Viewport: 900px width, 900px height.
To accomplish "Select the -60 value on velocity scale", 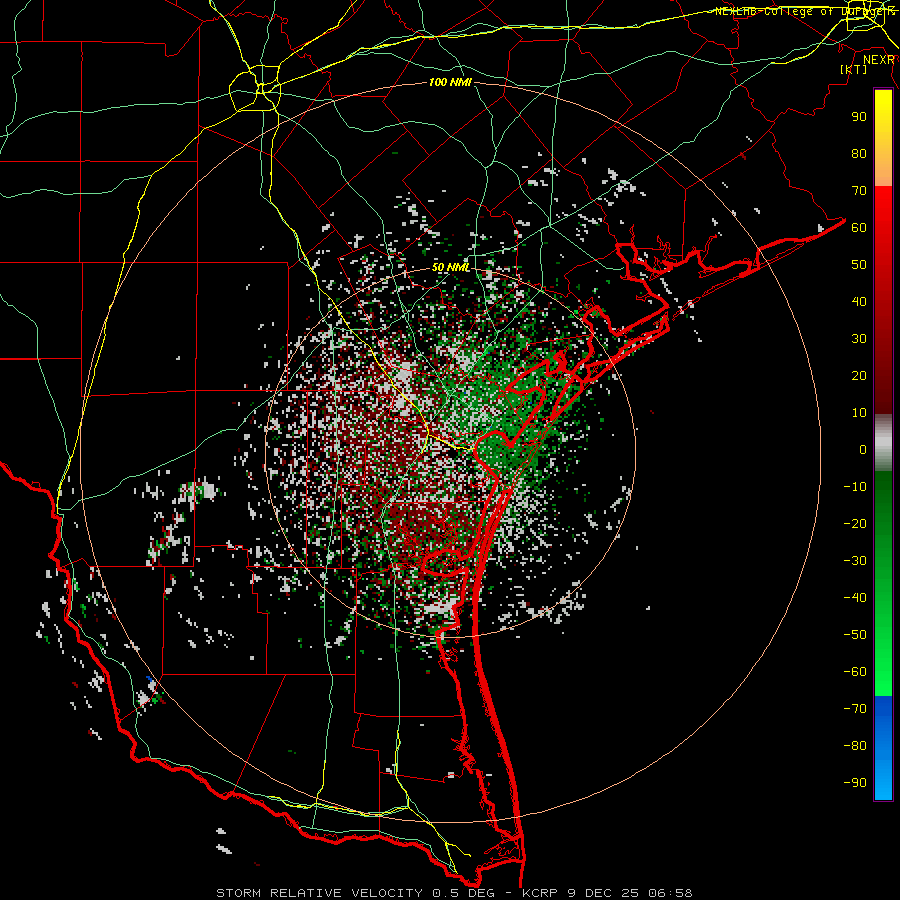I will (x=855, y=672).
